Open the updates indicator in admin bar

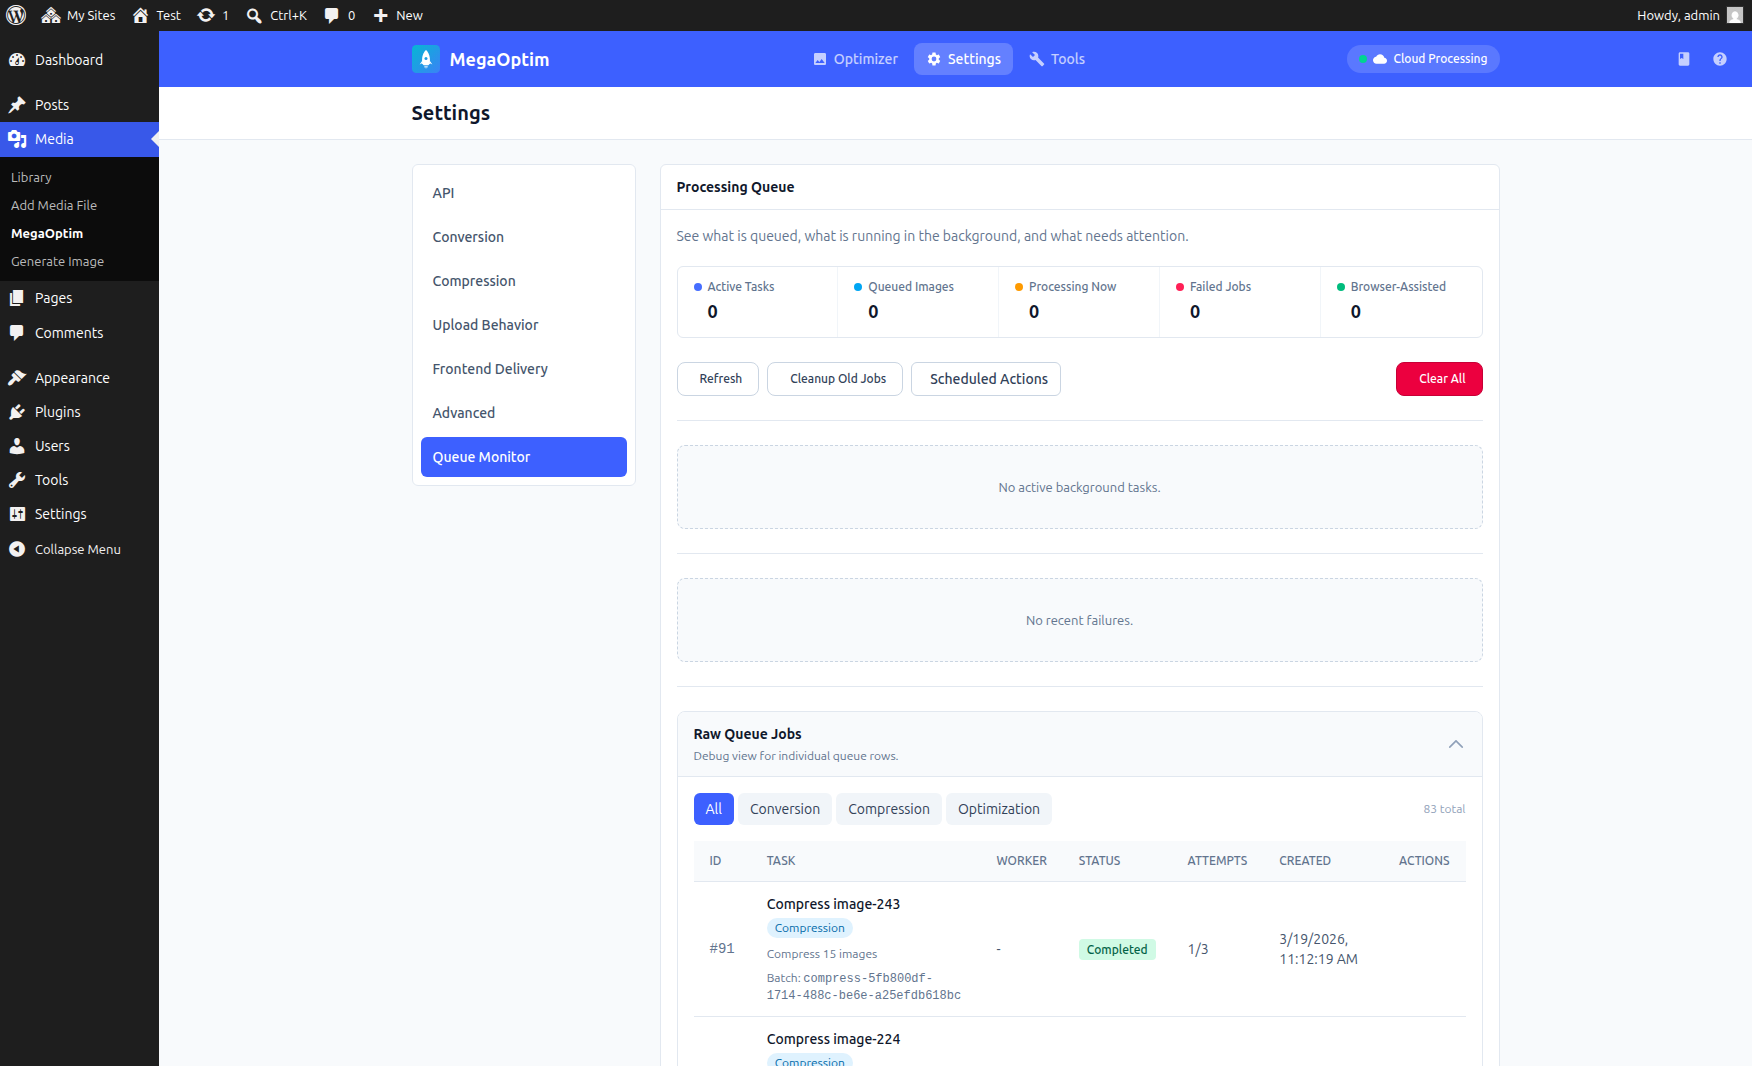pyautogui.click(x=213, y=15)
